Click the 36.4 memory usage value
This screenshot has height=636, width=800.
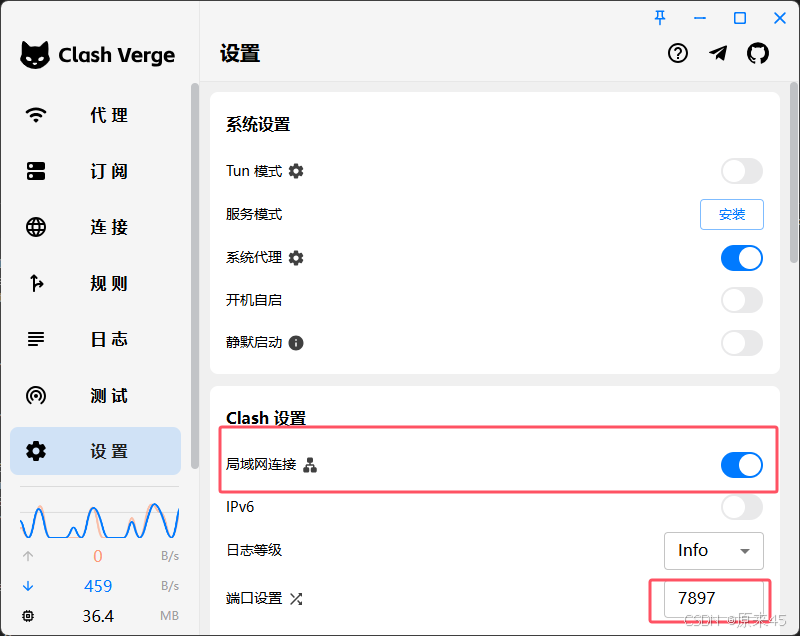[98, 616]
